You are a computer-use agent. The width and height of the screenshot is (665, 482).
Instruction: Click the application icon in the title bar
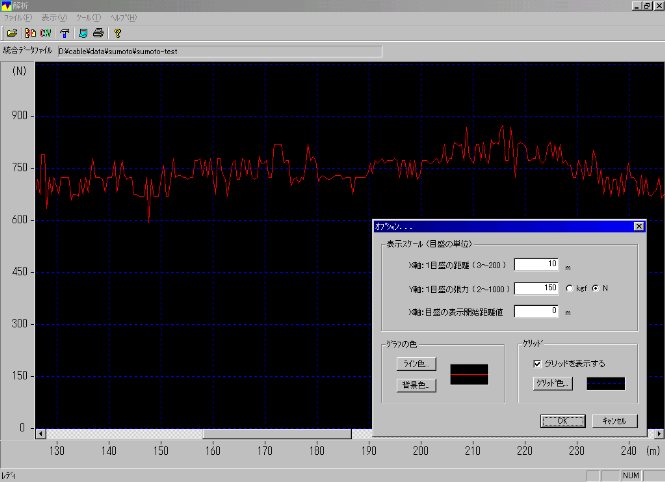coord(6,6)
